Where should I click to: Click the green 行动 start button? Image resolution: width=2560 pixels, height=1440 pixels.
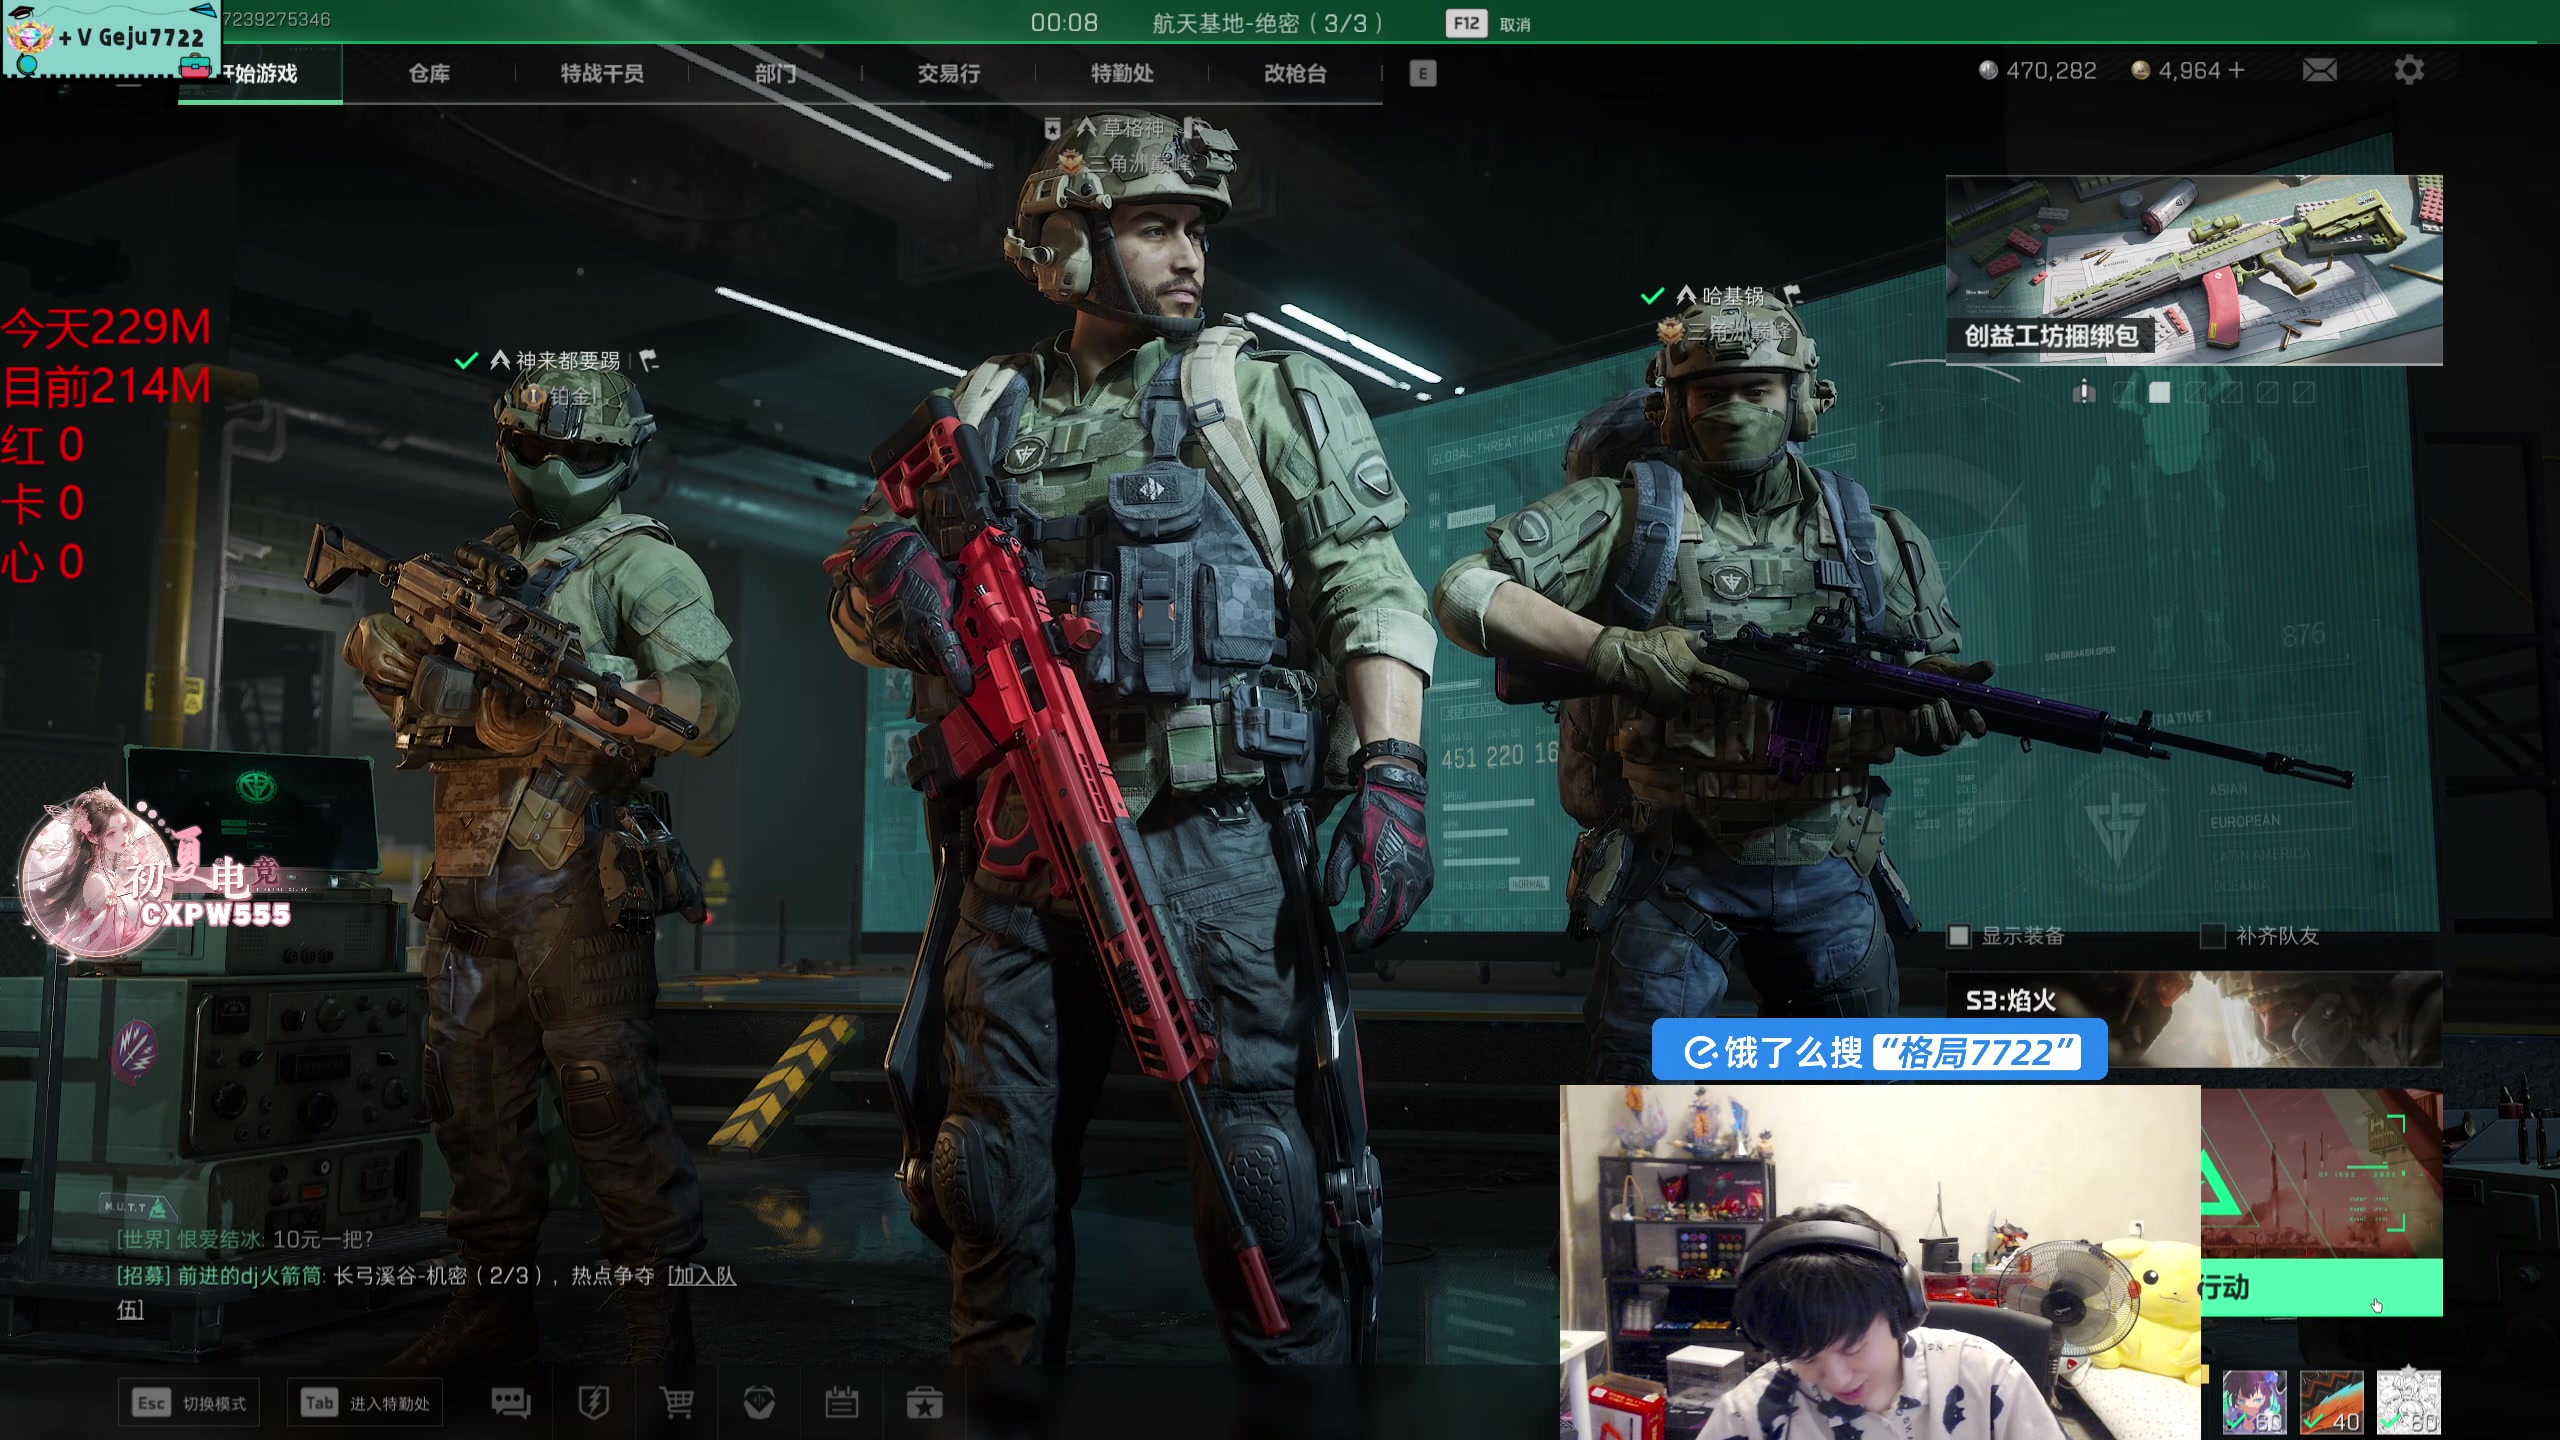point(2321,1287)
